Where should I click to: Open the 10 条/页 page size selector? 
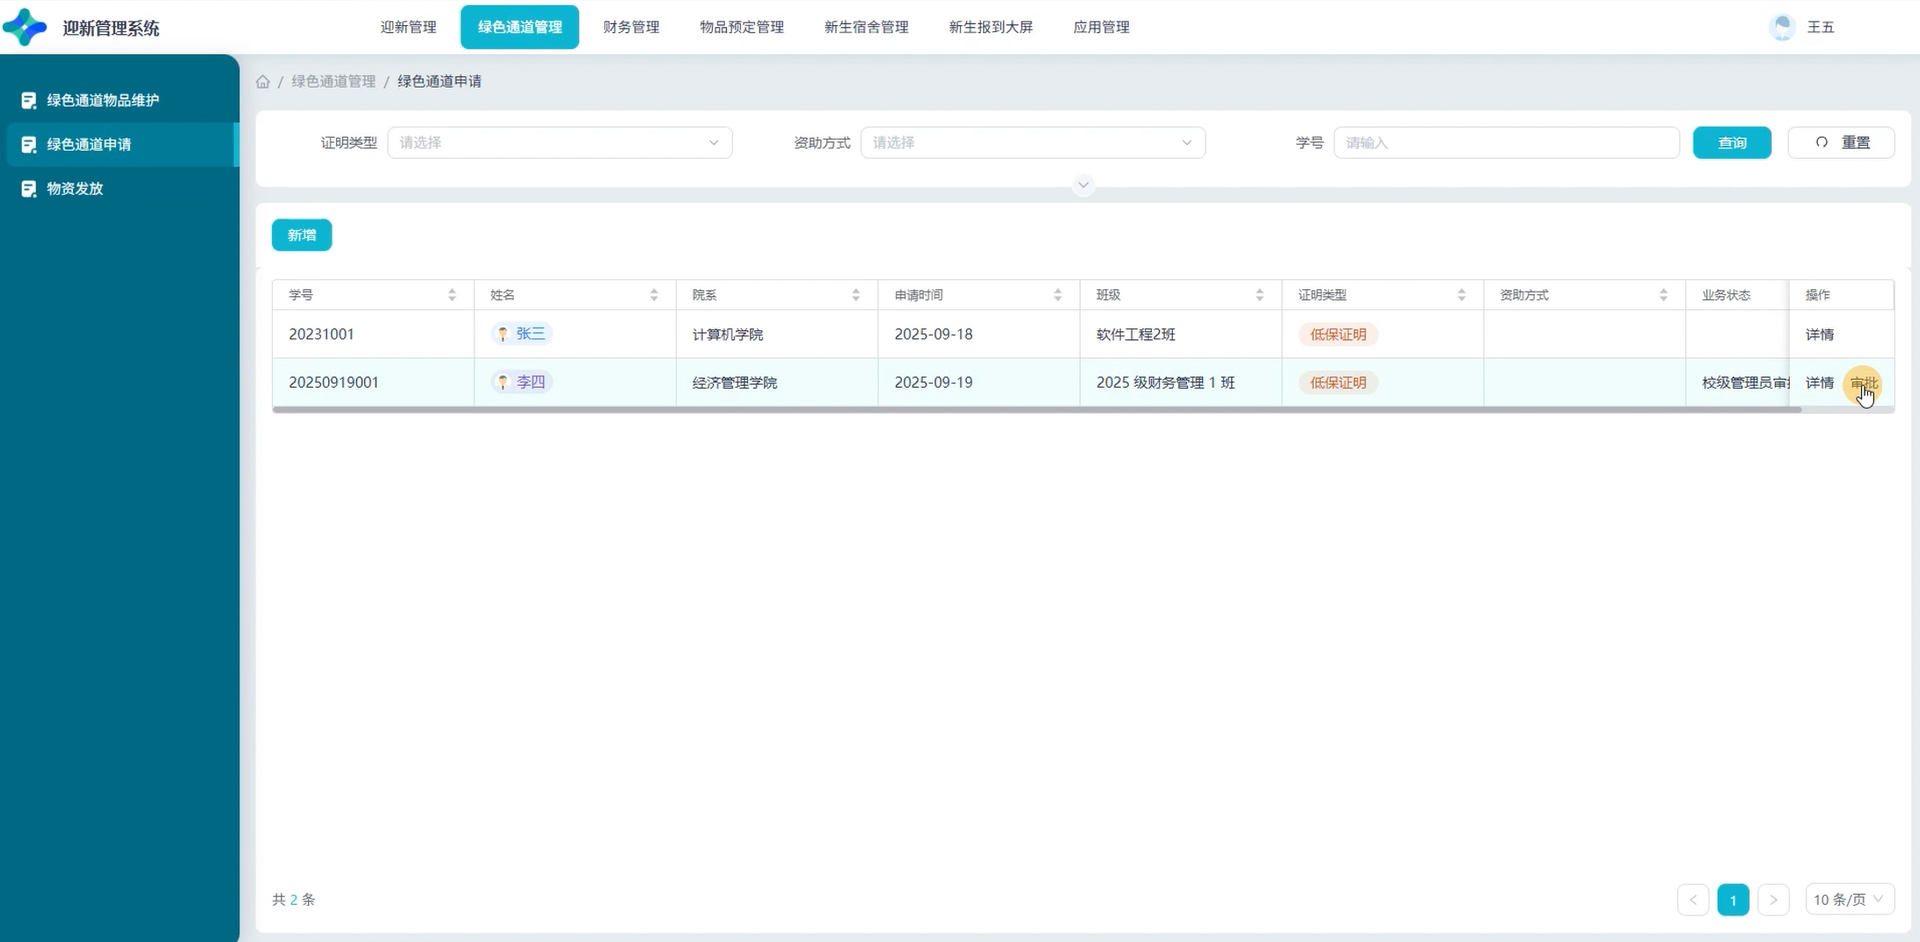(x=1848, y=900)
